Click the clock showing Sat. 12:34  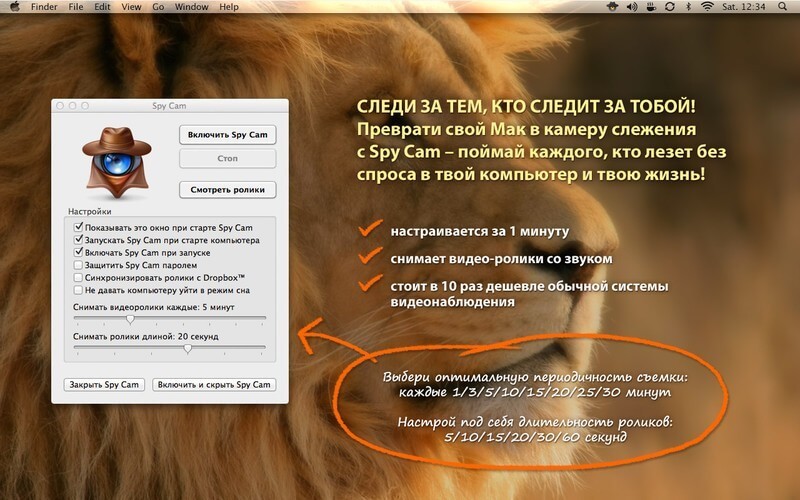(x=744, y=7)
